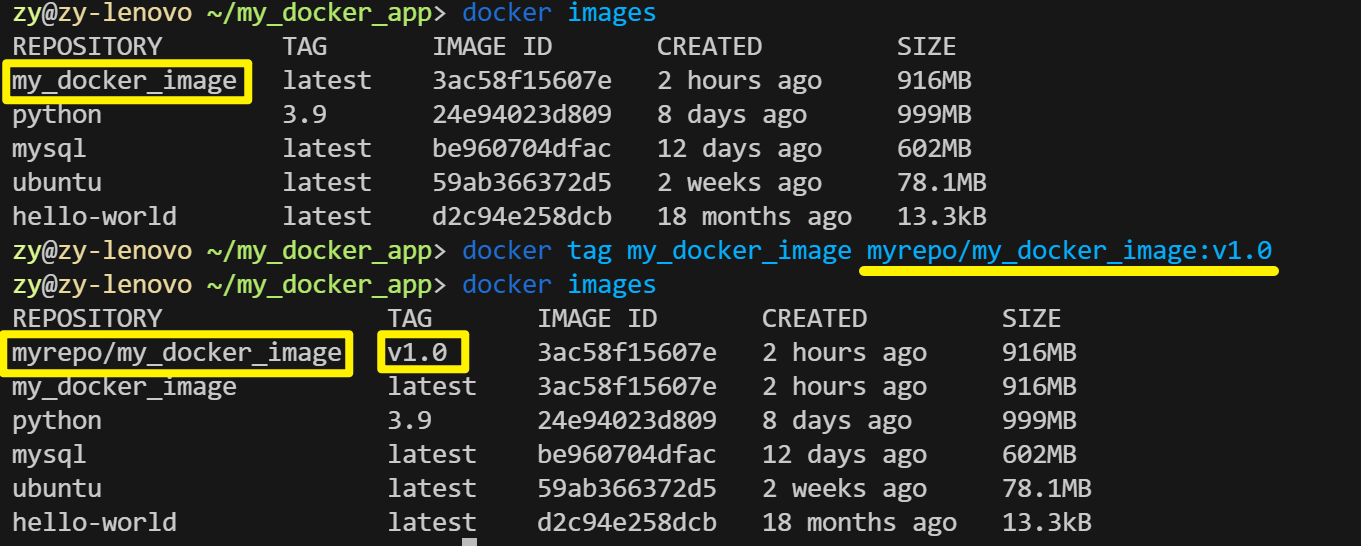Image resolution: width=1361 pixels, height=546 pixels.
Task: Click python's 3.9 tag in first listing
Action: point(304,115)
